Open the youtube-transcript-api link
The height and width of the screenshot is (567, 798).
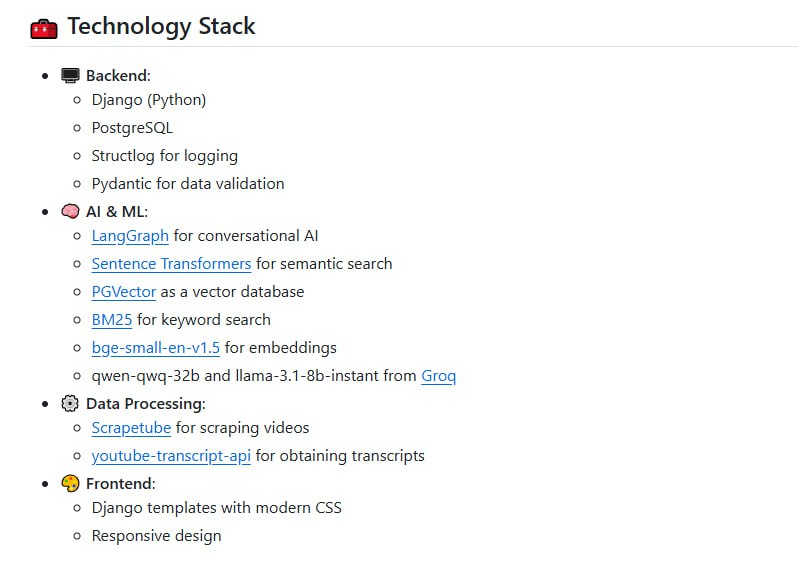coord(171,456)
